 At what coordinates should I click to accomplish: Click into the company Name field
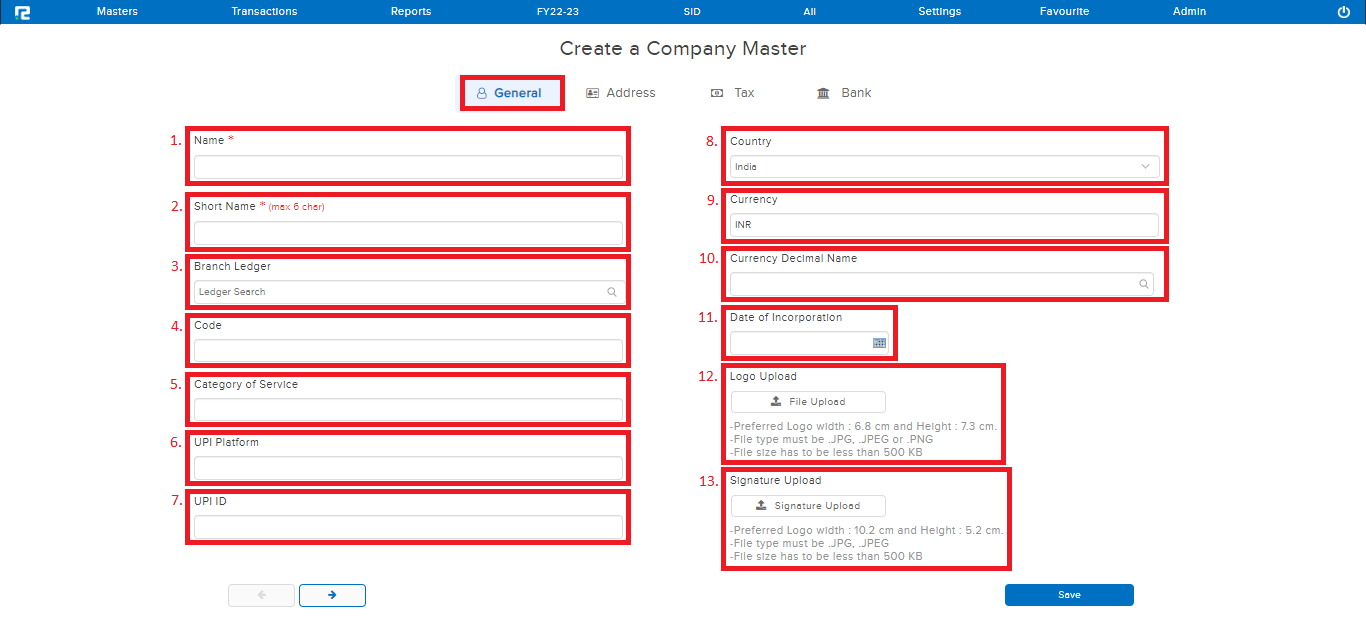pos(408,167)
